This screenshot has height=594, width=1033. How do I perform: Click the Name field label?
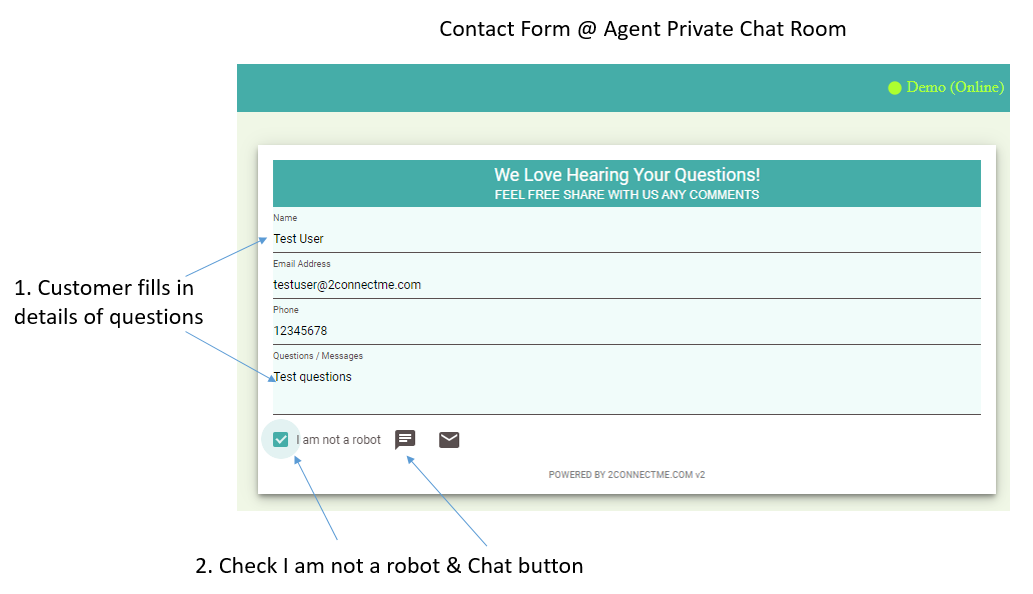tap(285, 217)
